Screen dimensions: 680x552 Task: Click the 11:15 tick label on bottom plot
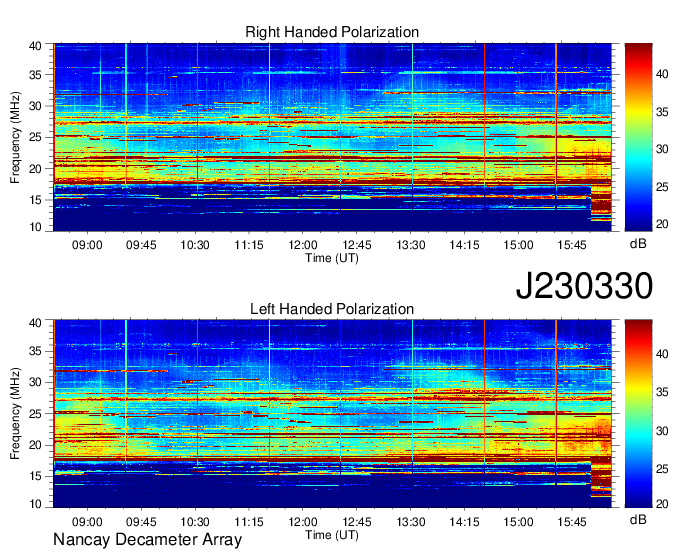[x=249, y=522]
